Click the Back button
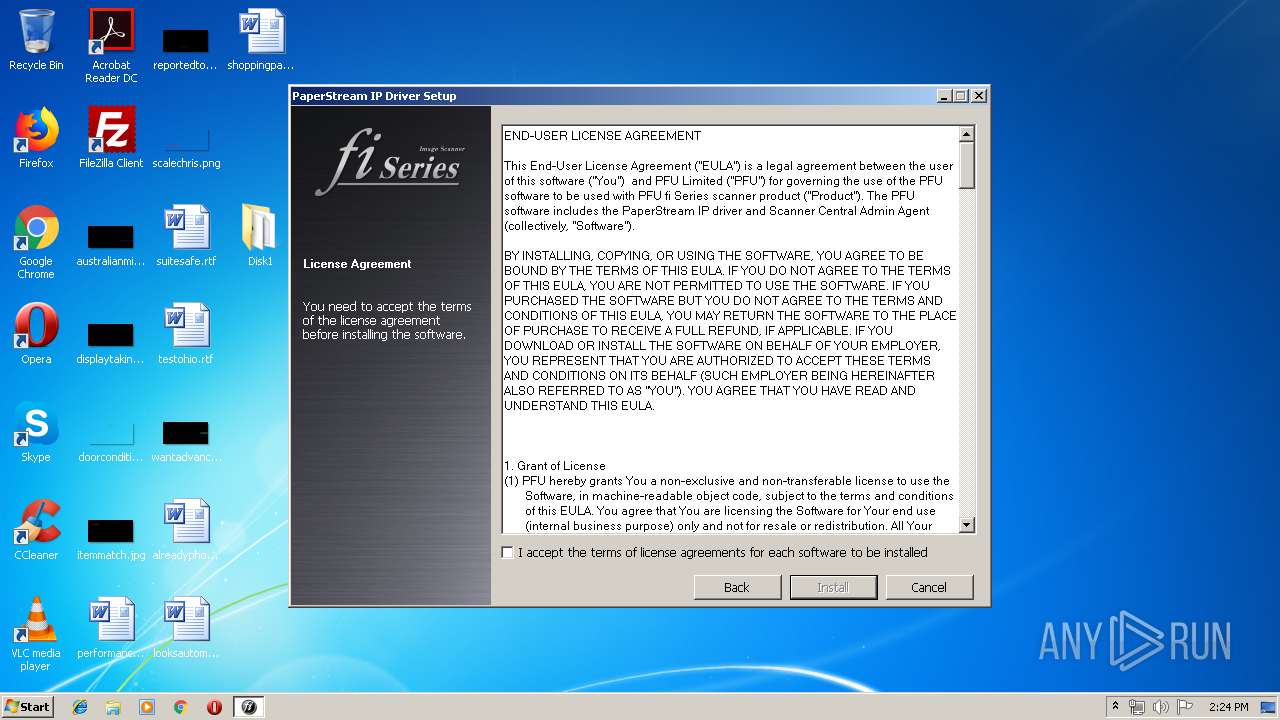The image size is (1280, 720). [x=736, y=587]
